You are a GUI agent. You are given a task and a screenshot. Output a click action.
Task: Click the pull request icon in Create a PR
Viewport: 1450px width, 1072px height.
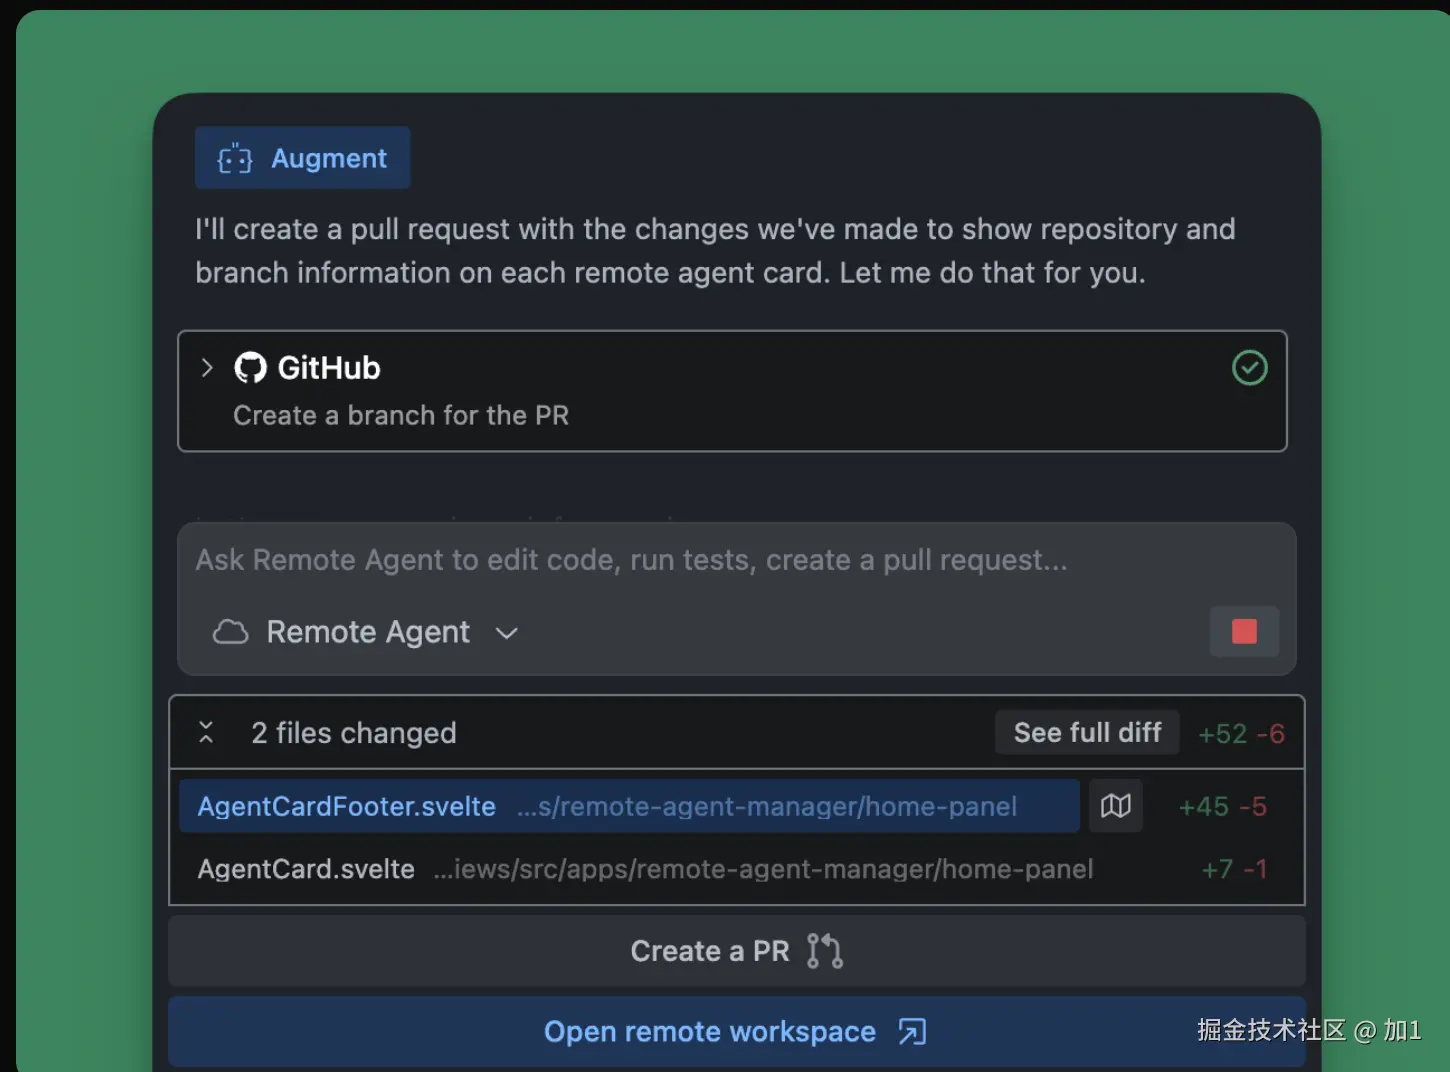click(x=825, y=950)
